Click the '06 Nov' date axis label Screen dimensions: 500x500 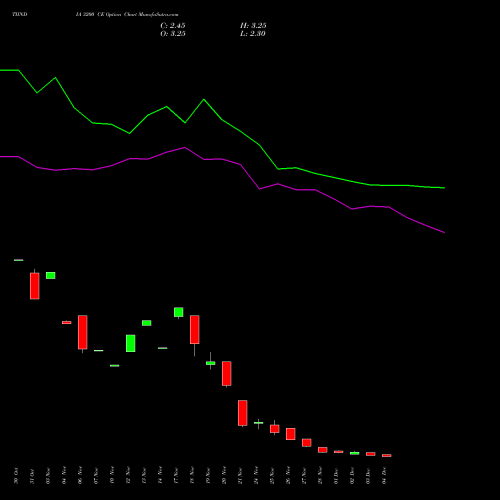click(x=80, y=476)
